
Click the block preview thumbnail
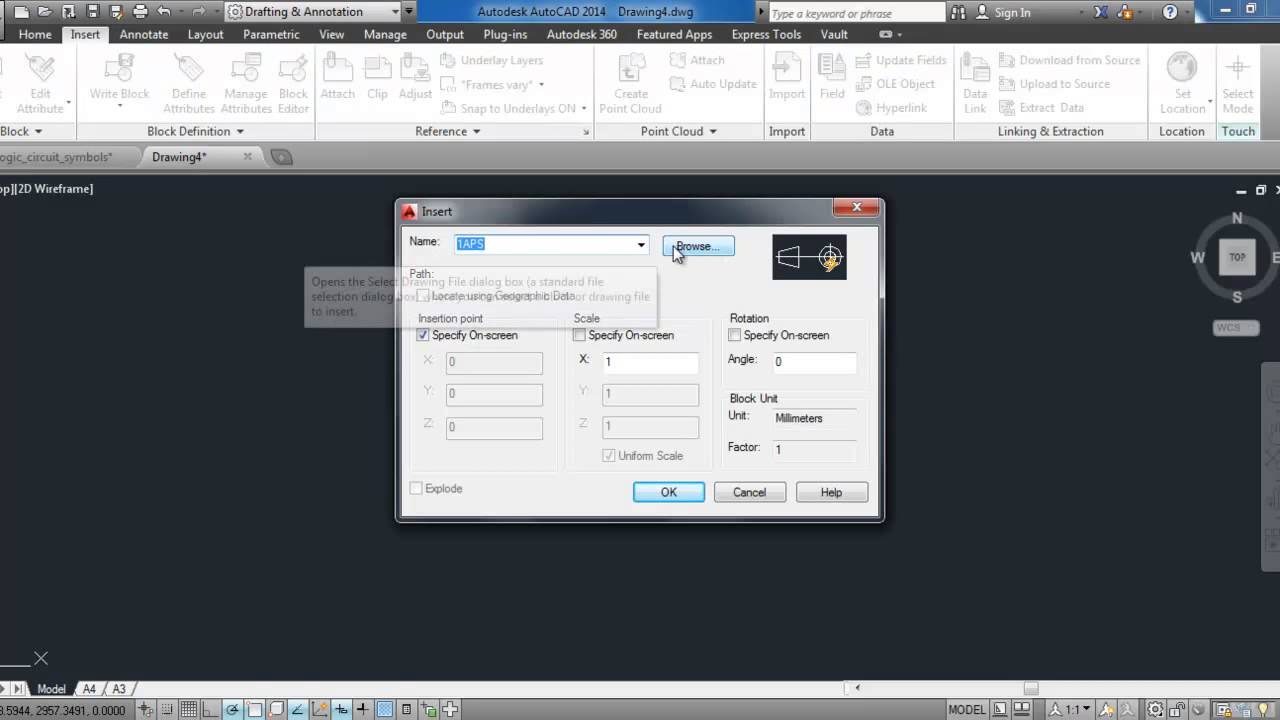pos(809,257)
